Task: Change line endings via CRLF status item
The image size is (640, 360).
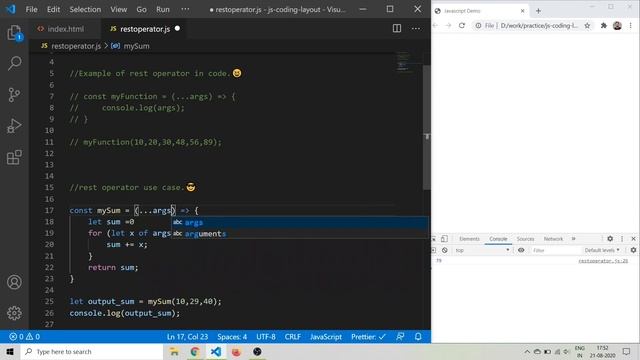Action: click(x=293, y=337)
